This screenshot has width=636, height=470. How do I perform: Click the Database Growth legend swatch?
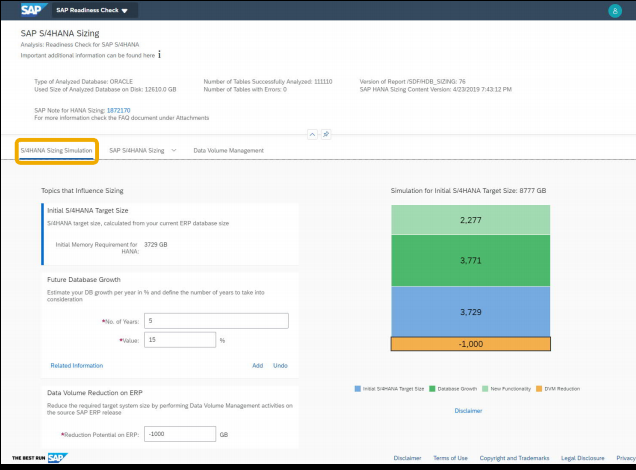pos(432,388)
